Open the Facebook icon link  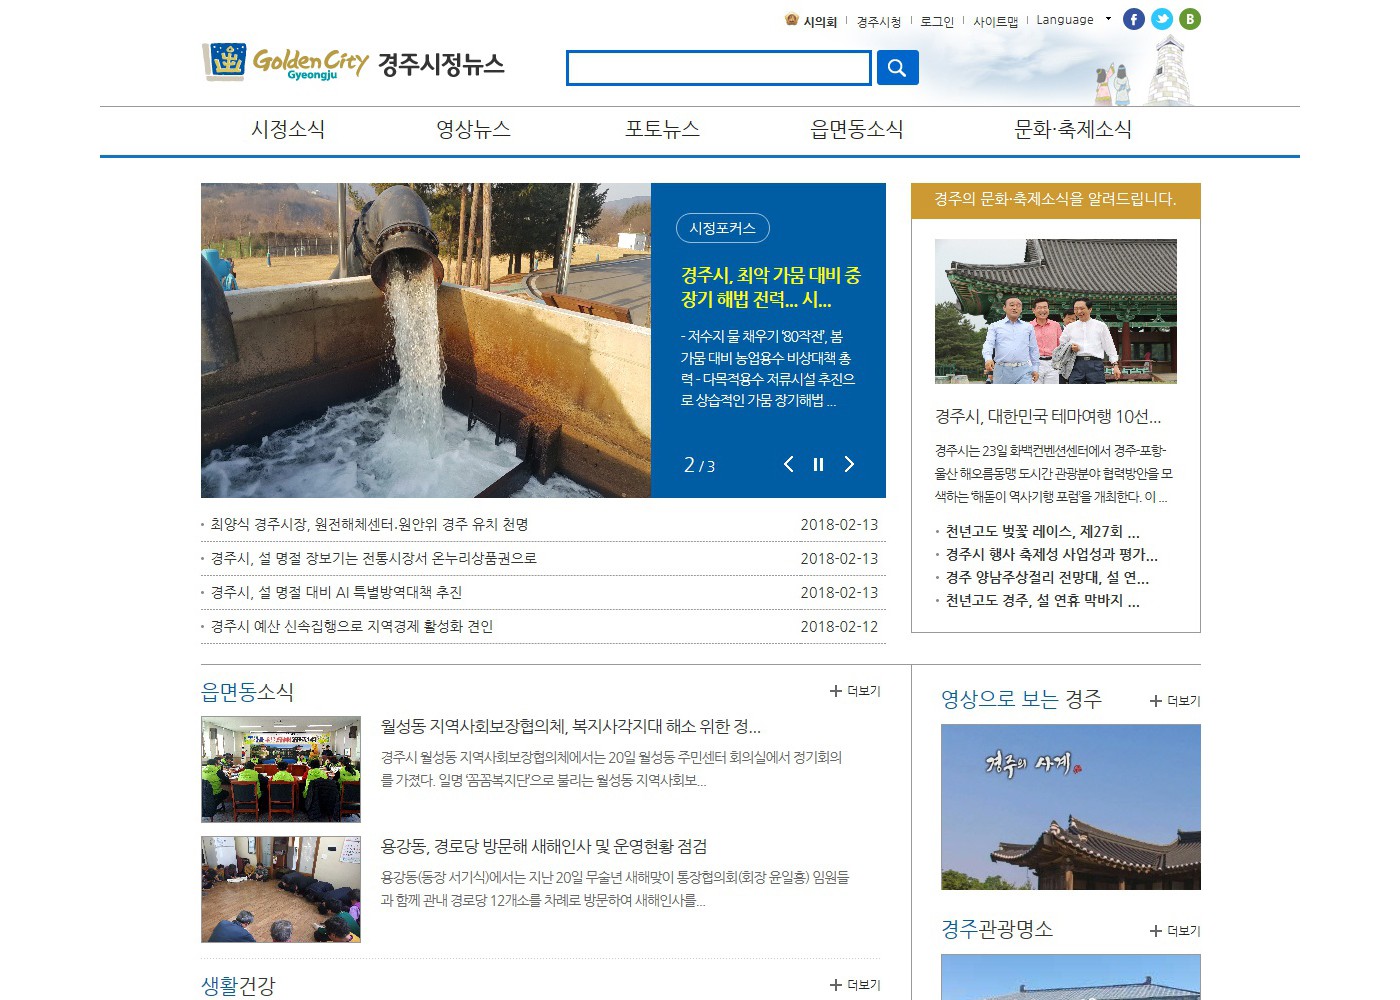tap(1133, 19)
